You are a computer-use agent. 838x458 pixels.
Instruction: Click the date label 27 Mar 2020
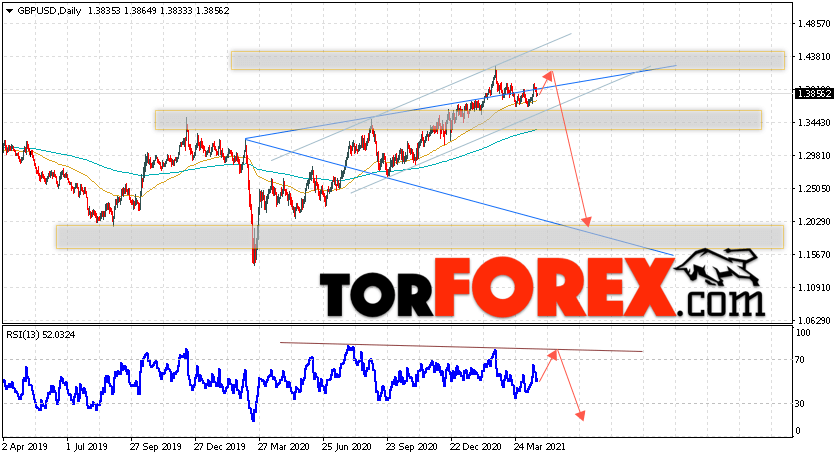coord(283,446)
